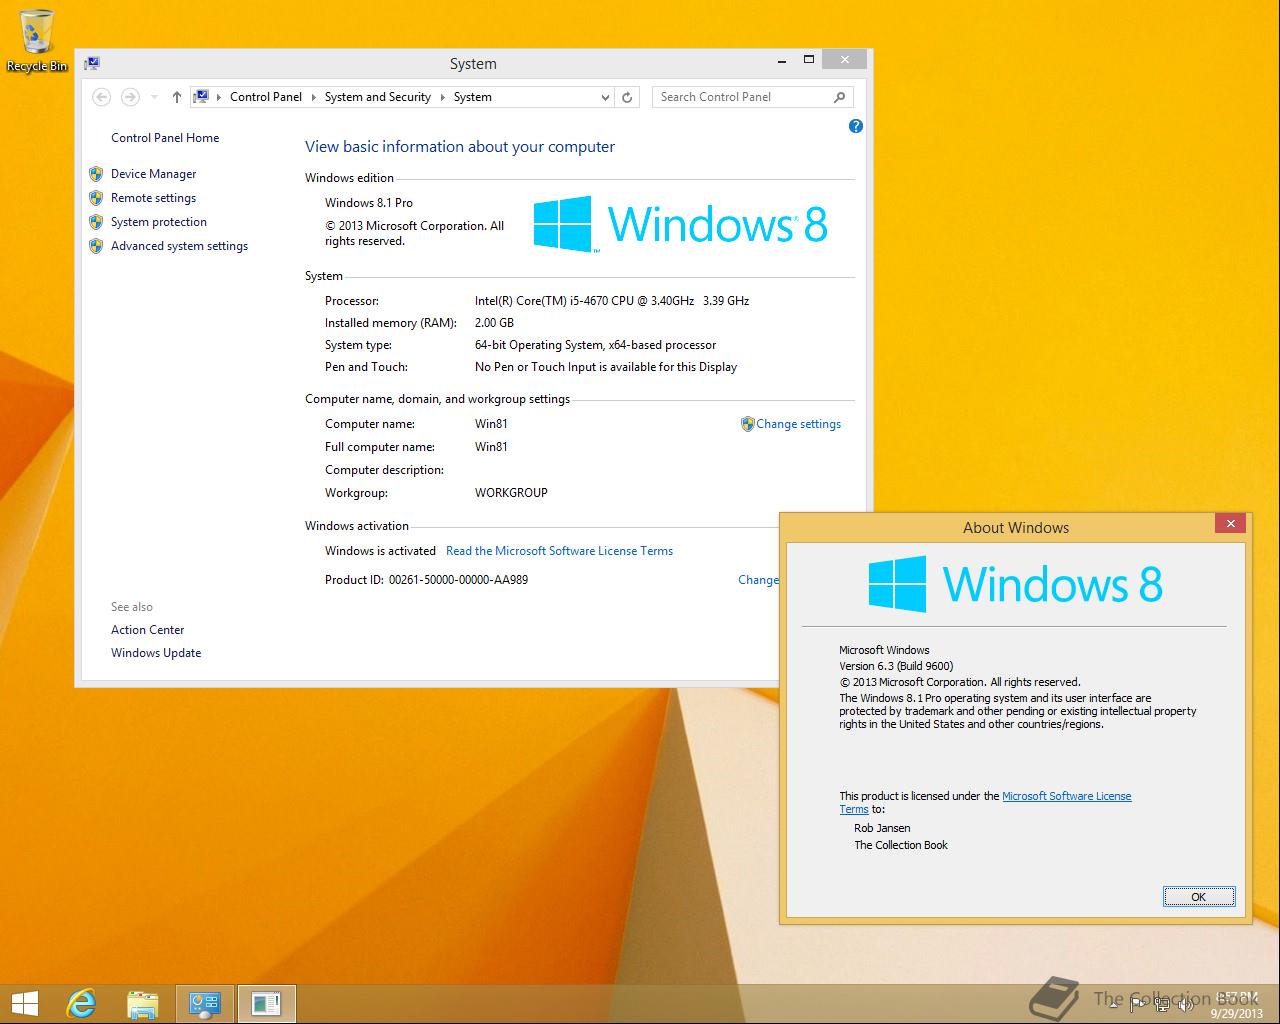Open File Explorer from taskbar
Image resolution: width=1280 pixels, height=1024 pixels.
pyautogui.click(x=143, y=1003)
